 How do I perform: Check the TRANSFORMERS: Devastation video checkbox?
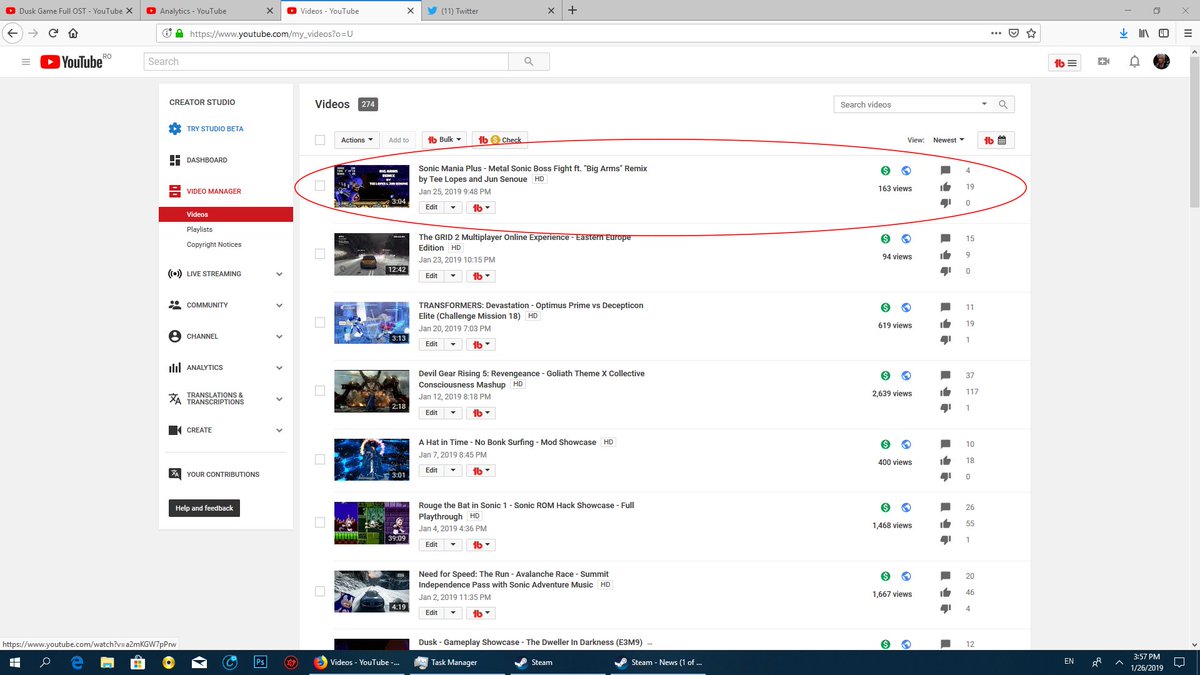tap(320, 322)
